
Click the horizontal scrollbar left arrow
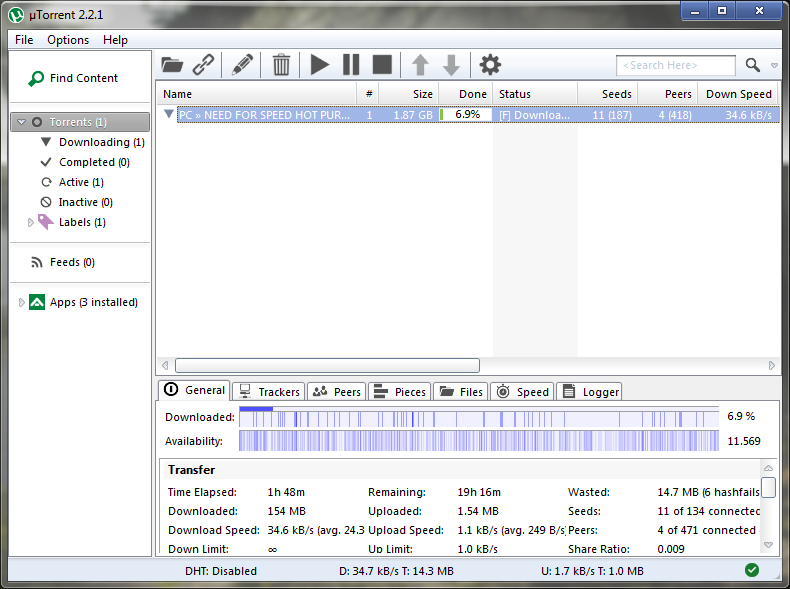tap(165, 365)
